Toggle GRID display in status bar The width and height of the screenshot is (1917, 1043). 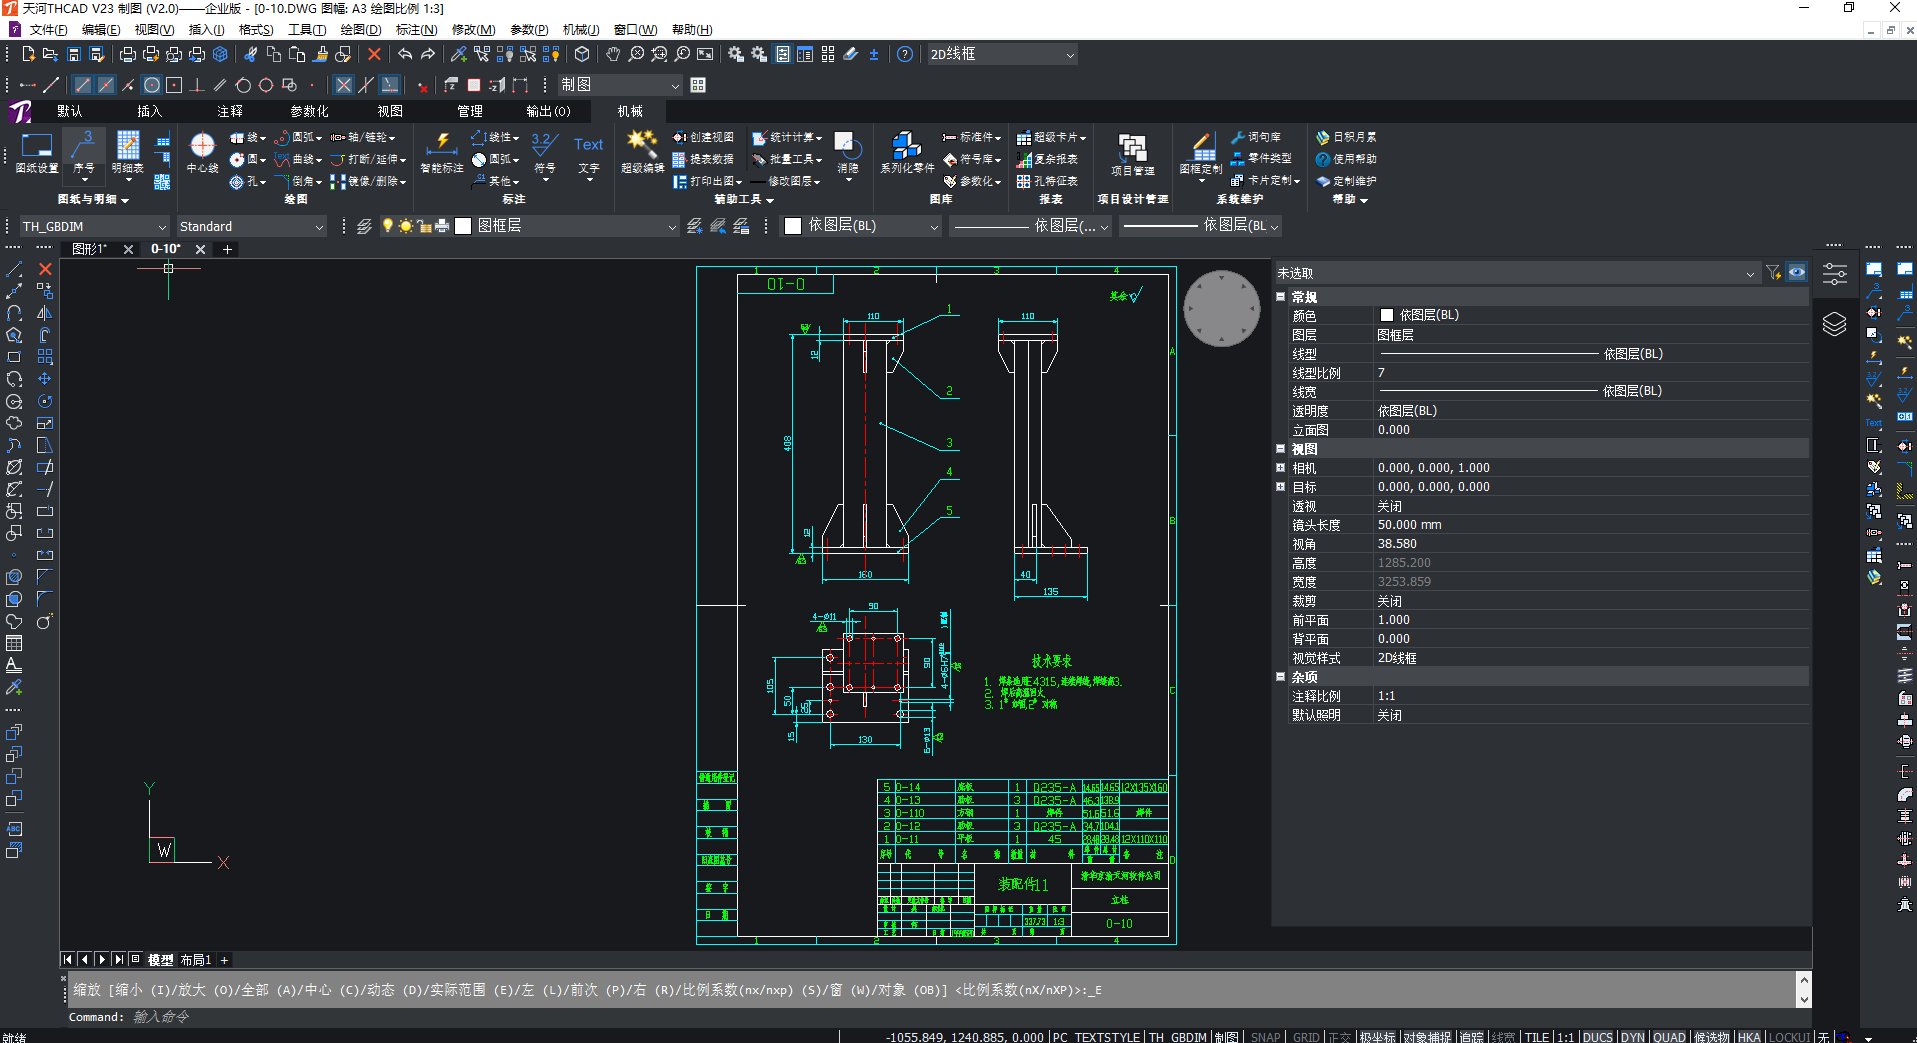point(1305,1037)
